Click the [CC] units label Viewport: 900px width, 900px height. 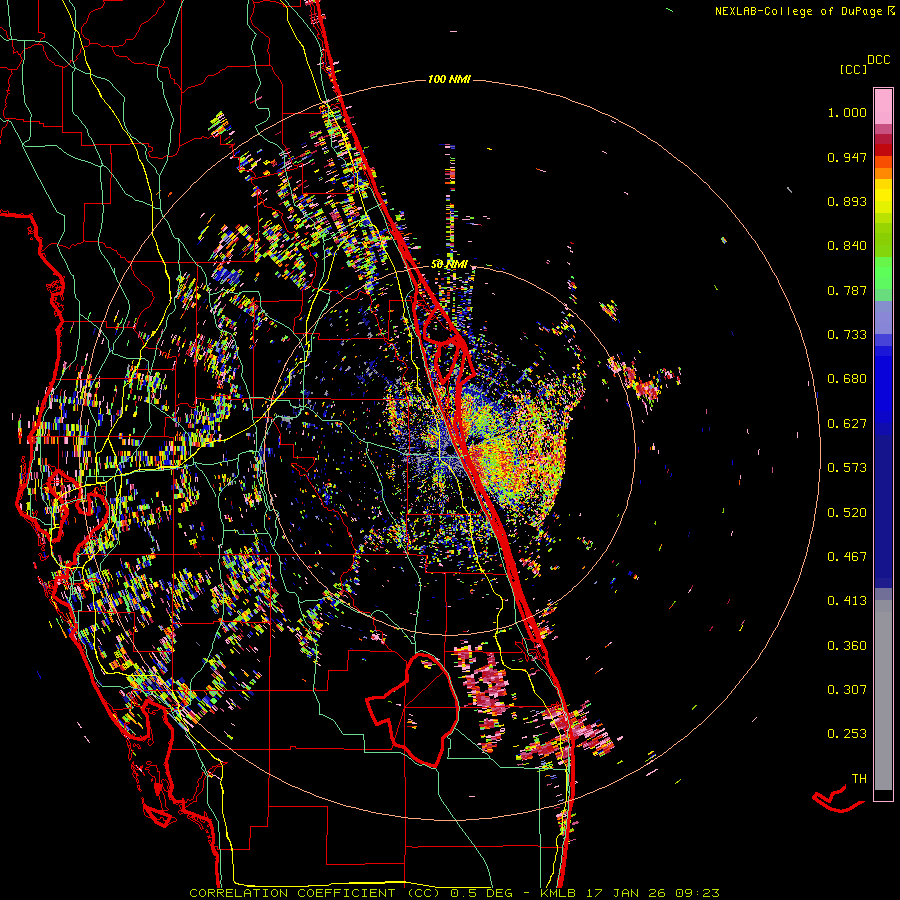(854, 69)
